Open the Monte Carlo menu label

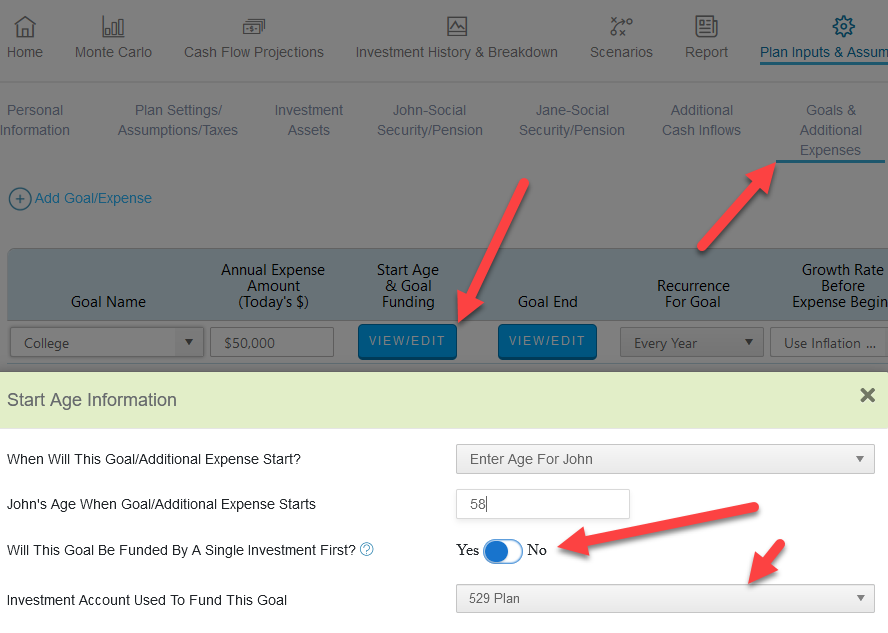113,52
